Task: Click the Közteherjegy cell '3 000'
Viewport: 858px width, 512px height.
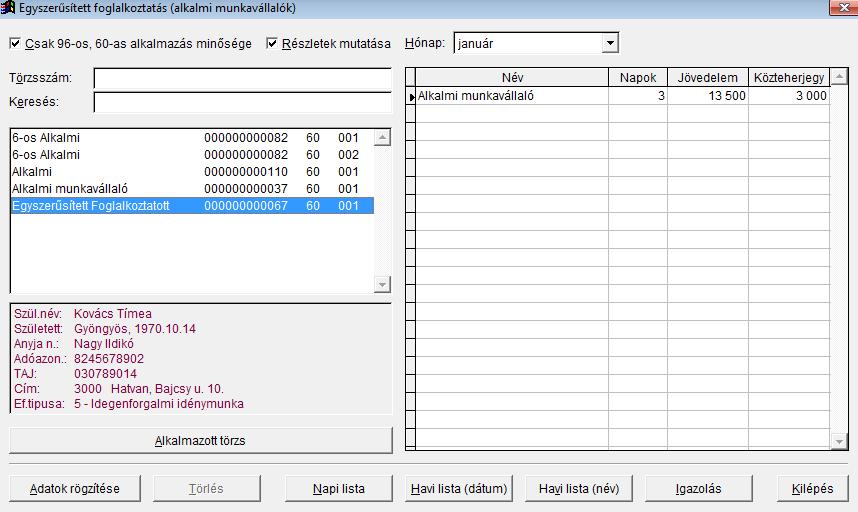Action: [789, 96]
